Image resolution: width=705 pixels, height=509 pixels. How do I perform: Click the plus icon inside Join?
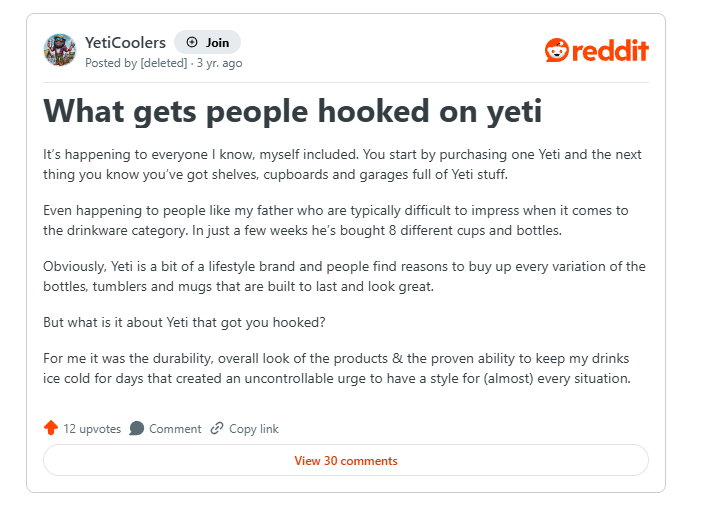pyautogui.click(x=192, y=43)
